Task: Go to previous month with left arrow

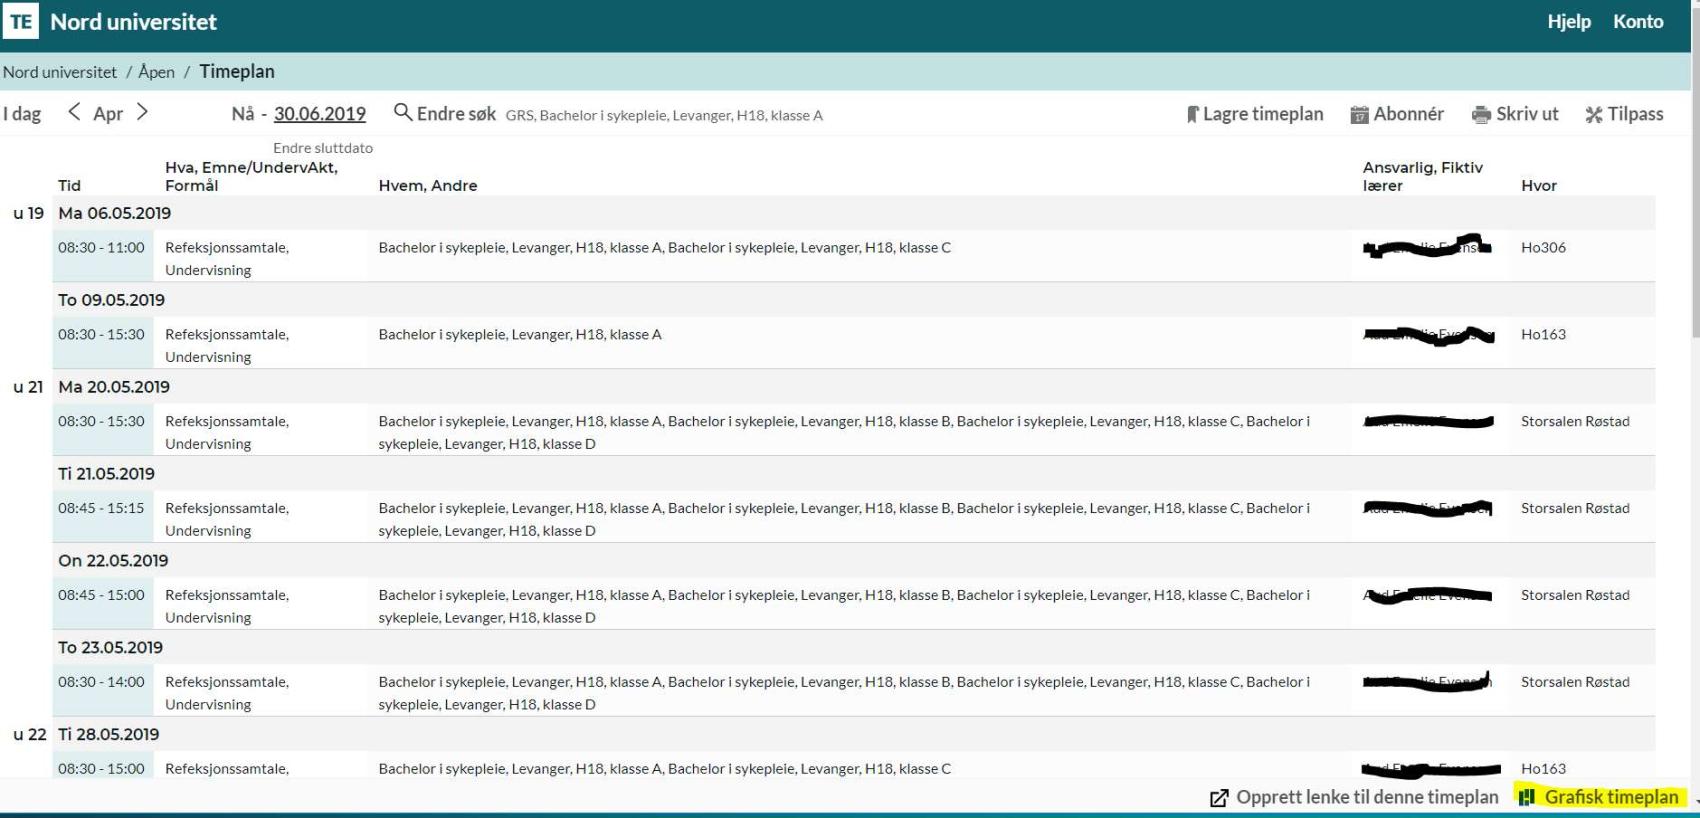Action: tap(74, 112)
